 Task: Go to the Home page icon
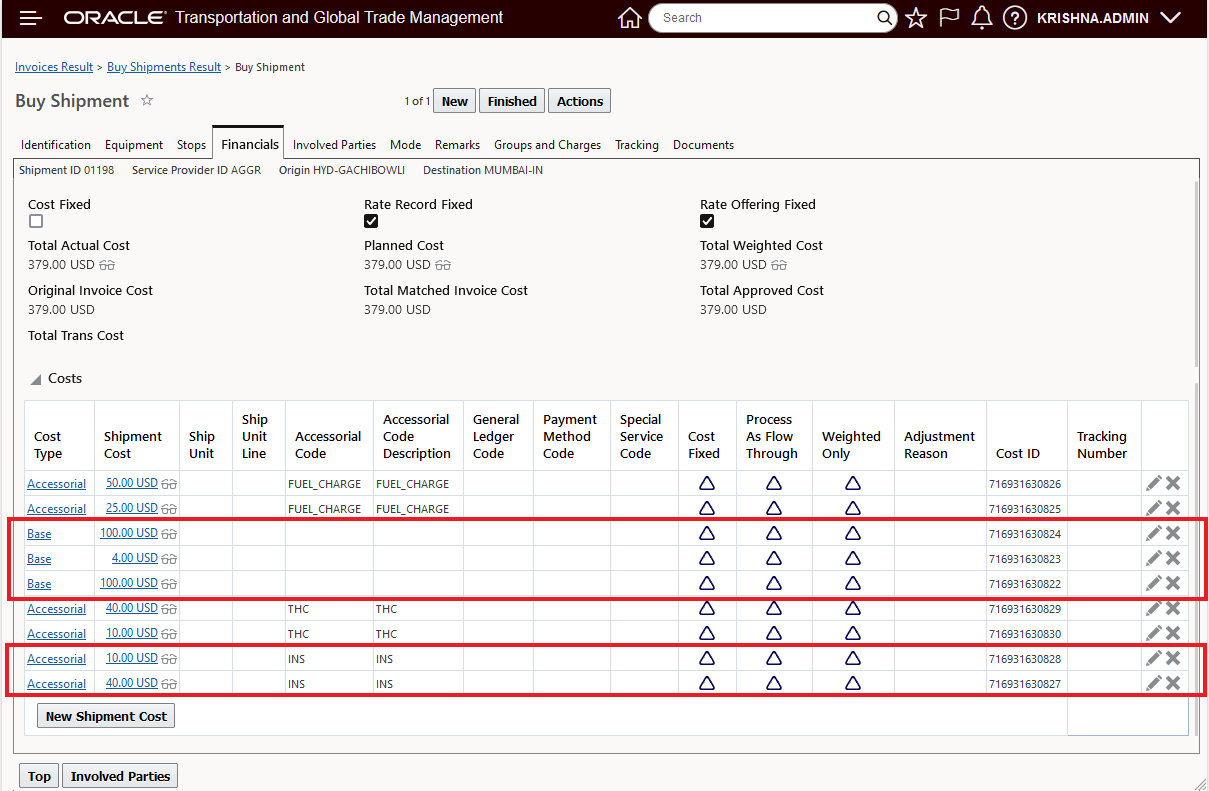point(629,18)
